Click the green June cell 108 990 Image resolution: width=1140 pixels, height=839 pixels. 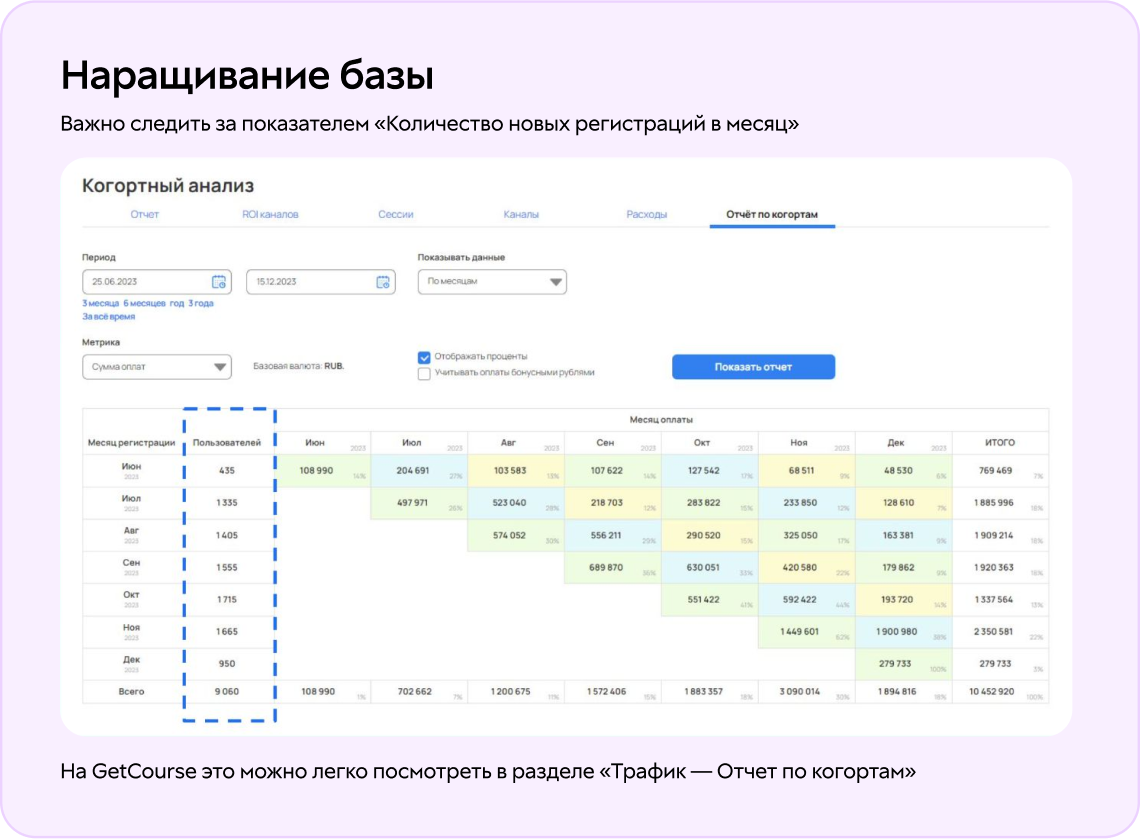[x=316, y=470]
